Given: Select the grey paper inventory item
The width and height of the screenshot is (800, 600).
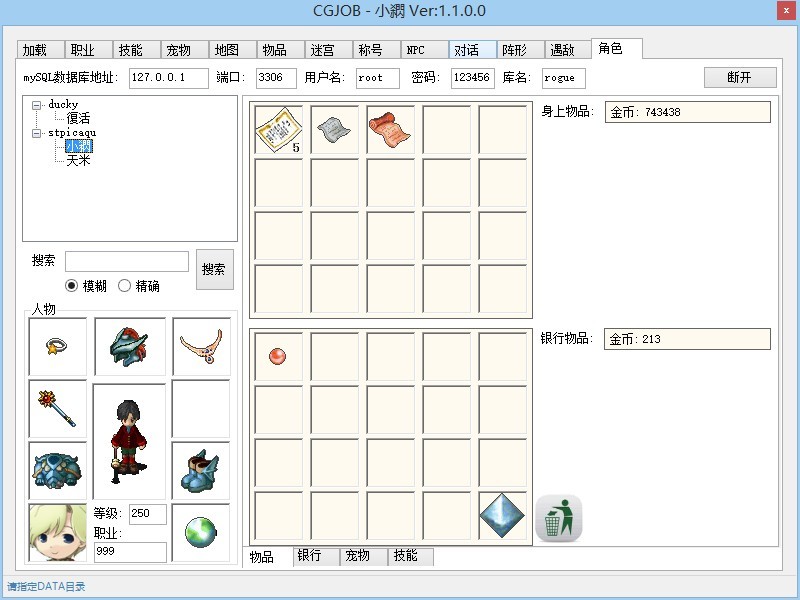Looking at the screenshot, I should (x=334, y=129).
